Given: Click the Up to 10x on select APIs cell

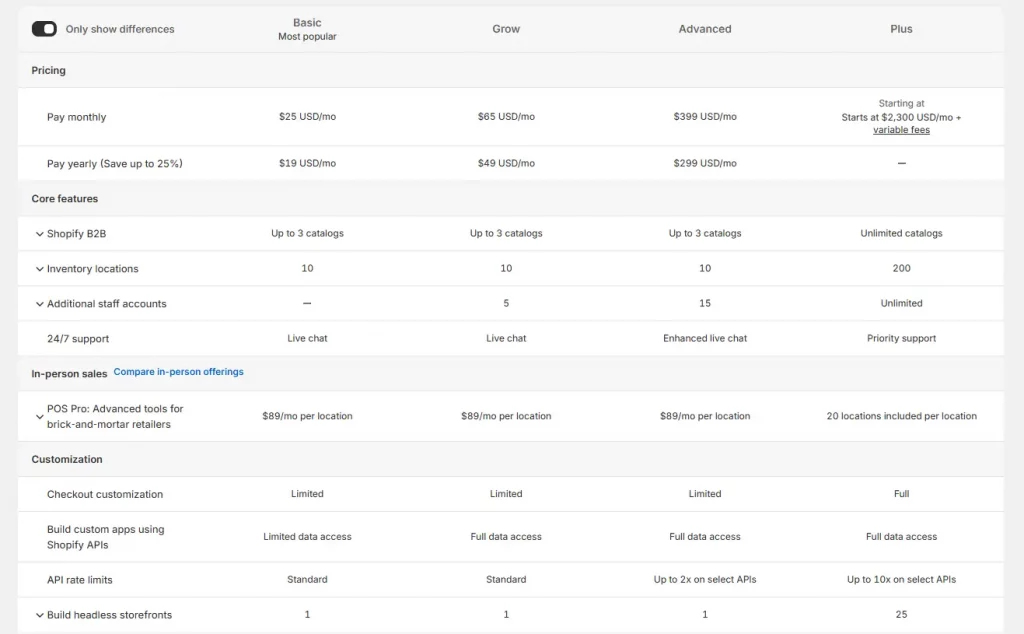Looking at the screenshot, I should pos(901,579).
